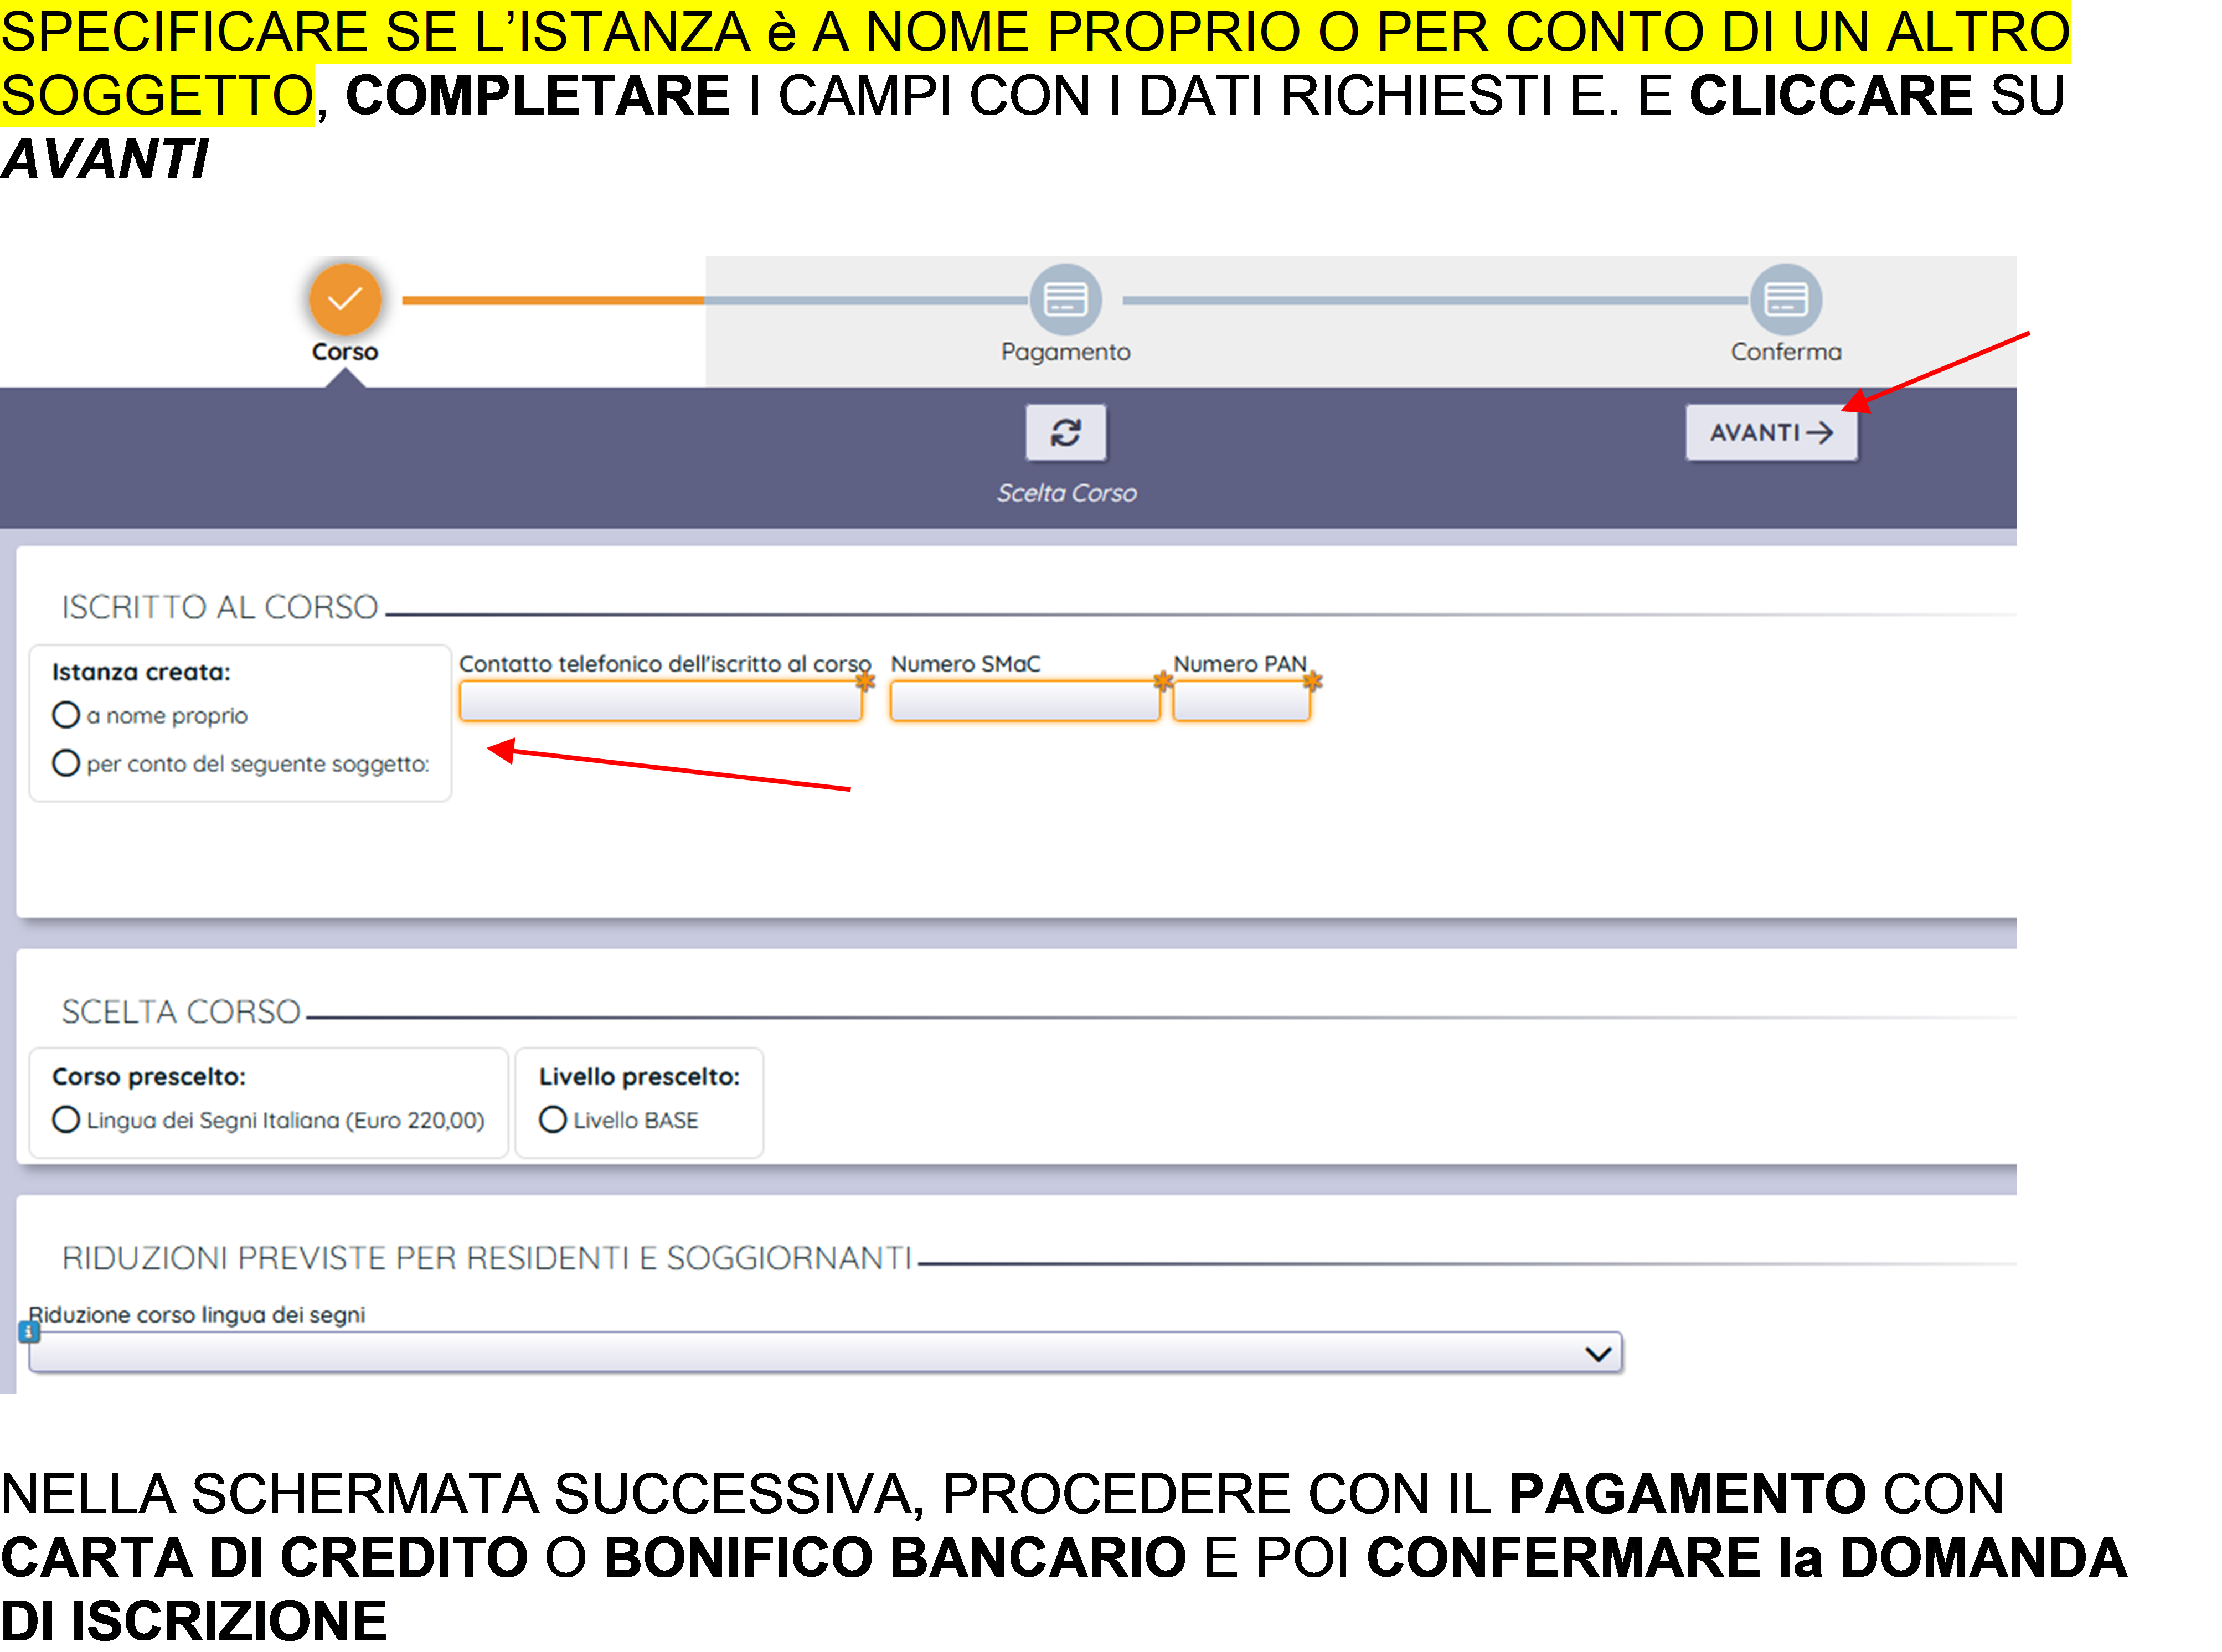2222x1652 pixels.
Task: Click the Pagamento step label
Action: [x=1066, y=352]
